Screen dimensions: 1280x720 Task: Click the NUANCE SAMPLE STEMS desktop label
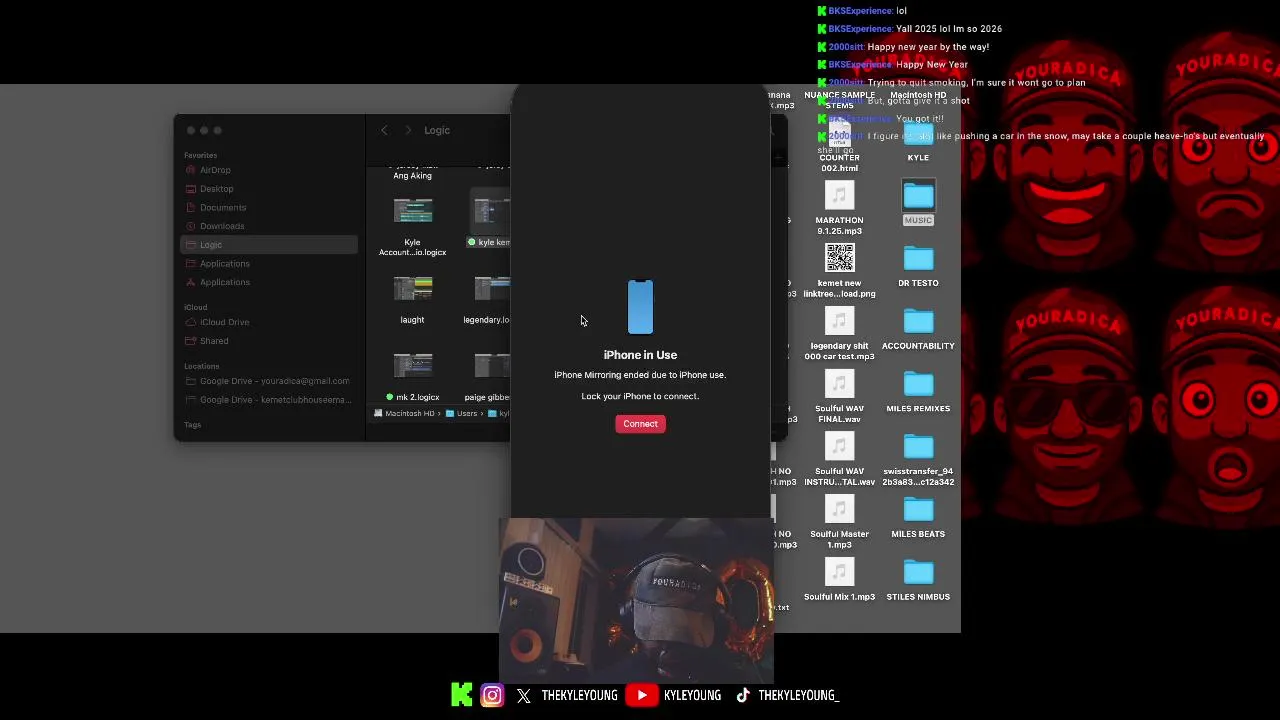tap(840, 100)
